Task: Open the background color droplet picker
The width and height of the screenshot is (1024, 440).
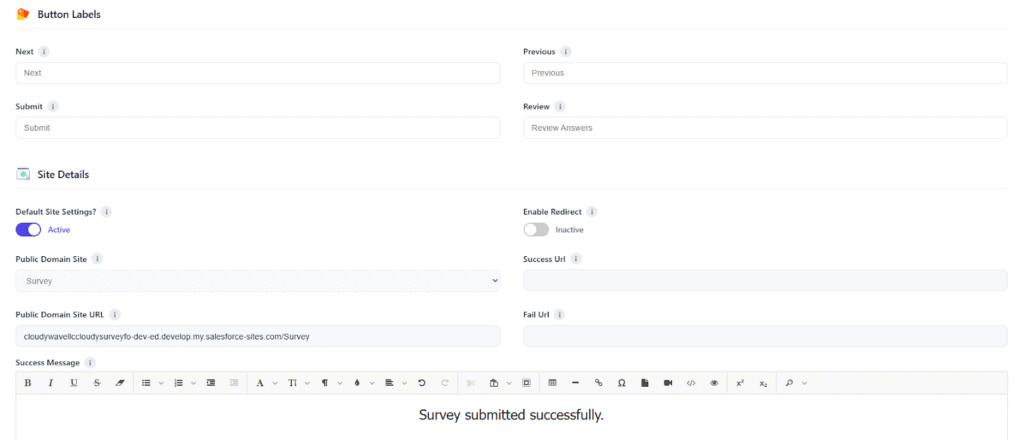Action: pos(357,383)
